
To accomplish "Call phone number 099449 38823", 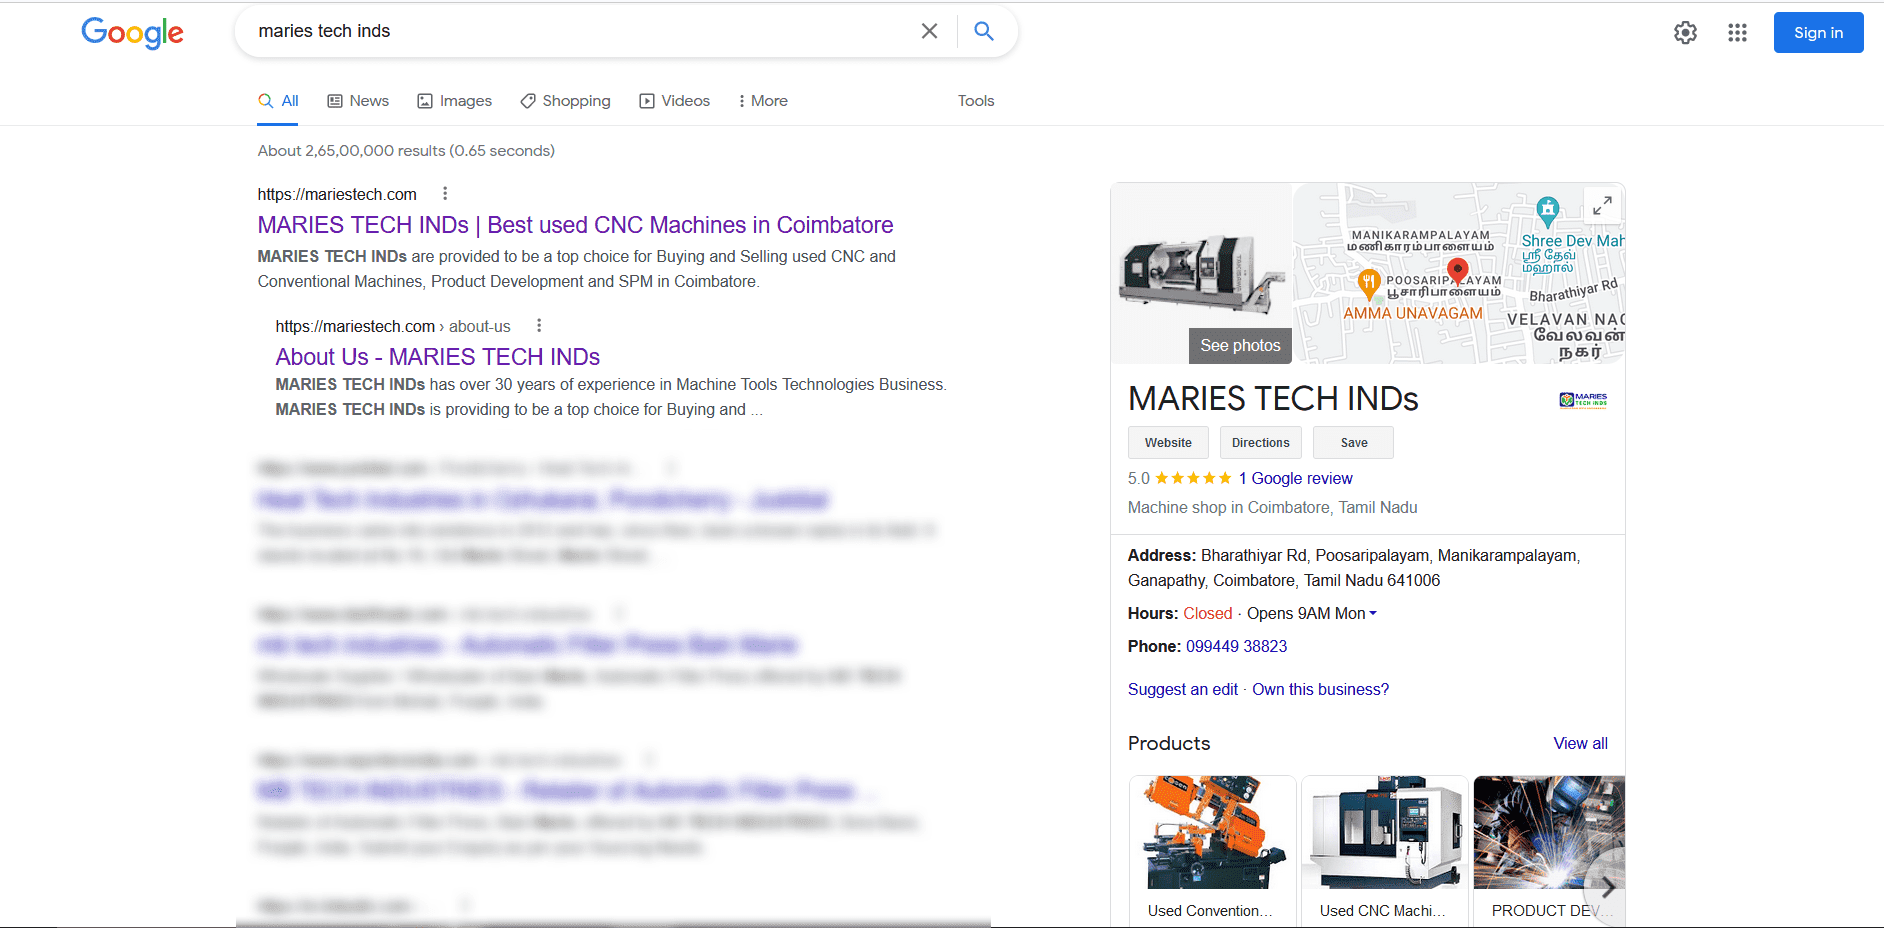I will click(x=1236, y=646).
